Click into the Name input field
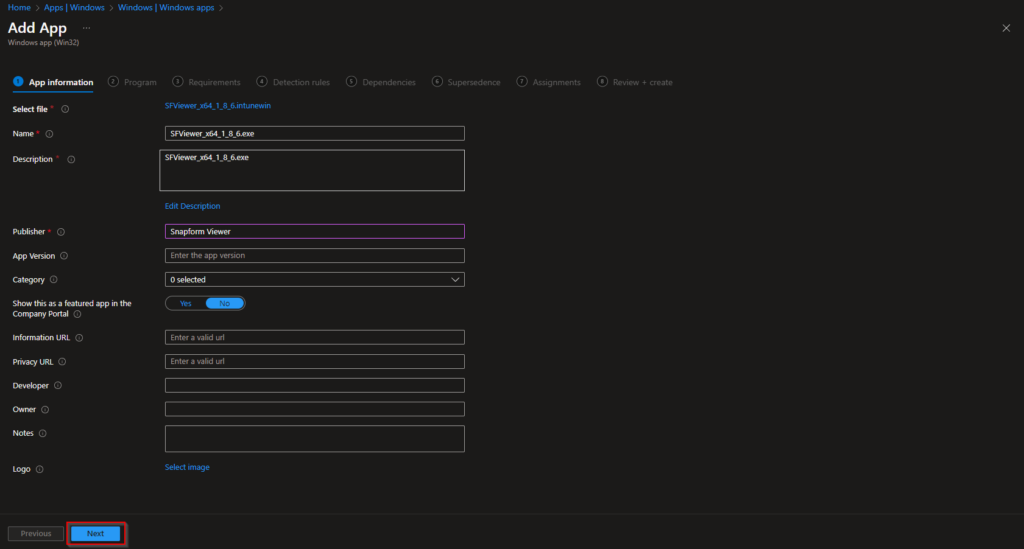The image size is (1024, 549). 315,133
